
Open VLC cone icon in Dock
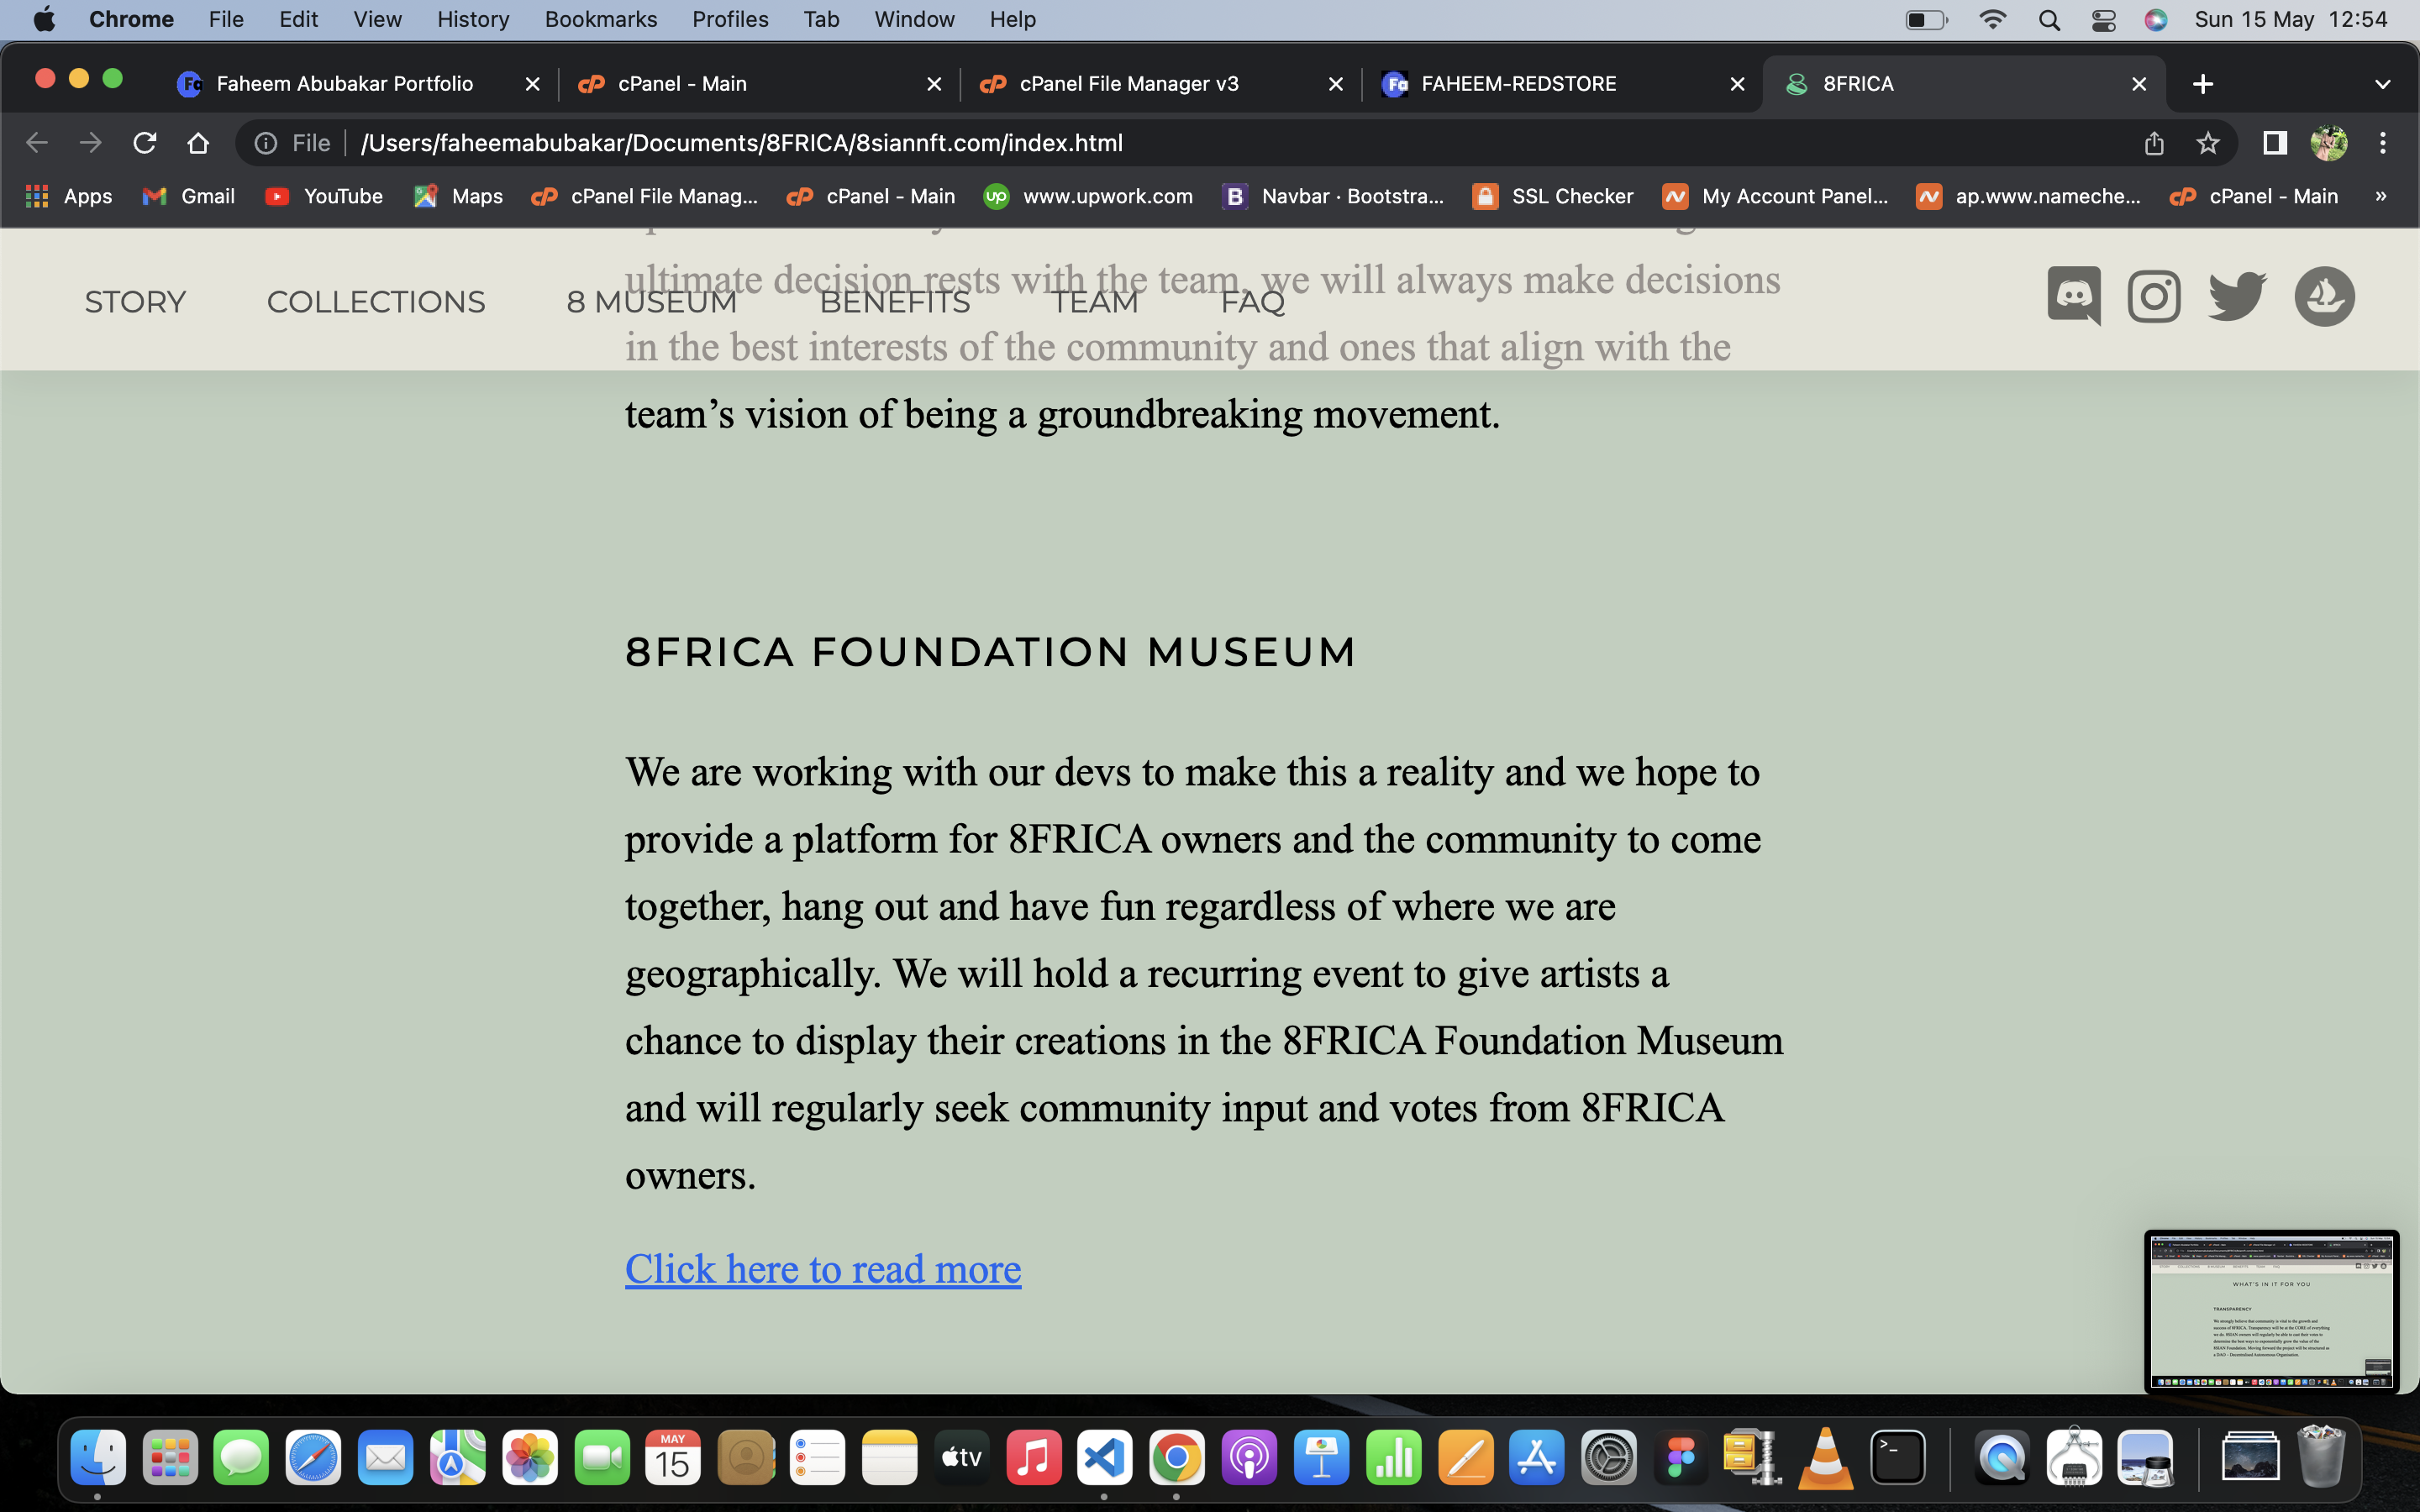click(1825, 1458)
